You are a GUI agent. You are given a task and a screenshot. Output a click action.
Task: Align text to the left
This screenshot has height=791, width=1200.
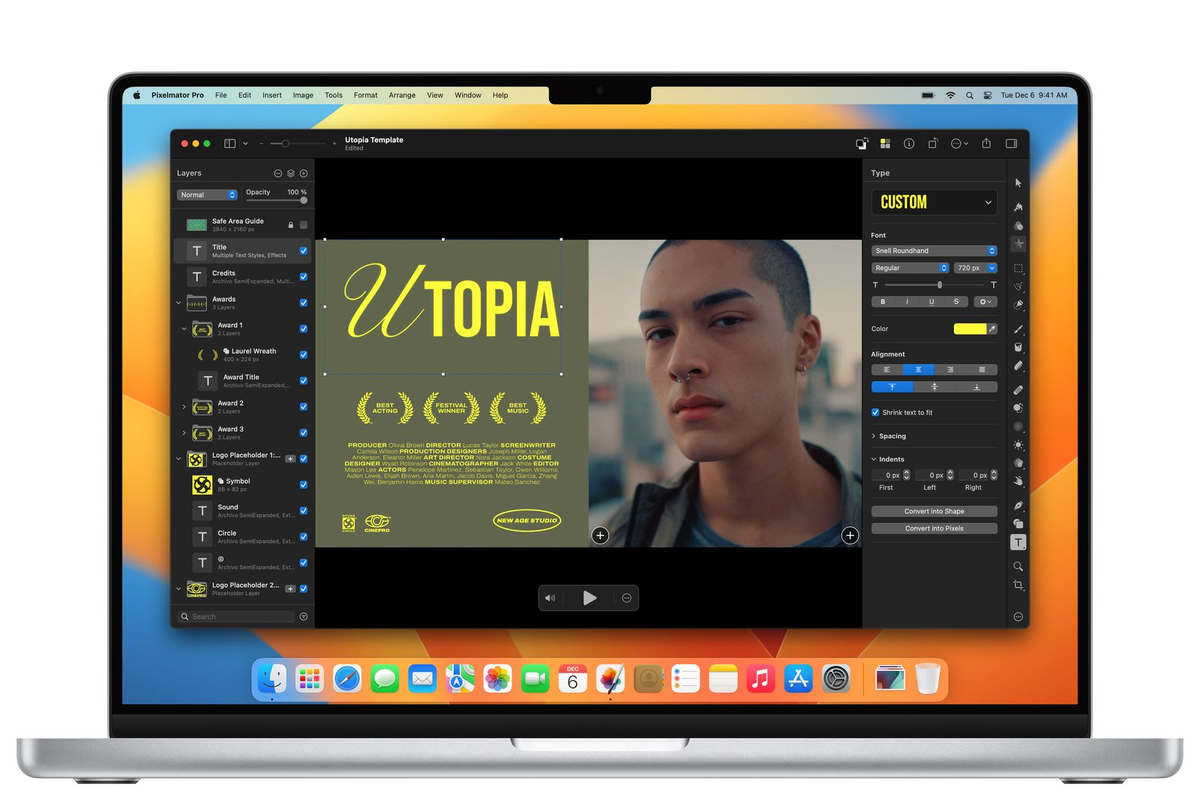point(887,370)
